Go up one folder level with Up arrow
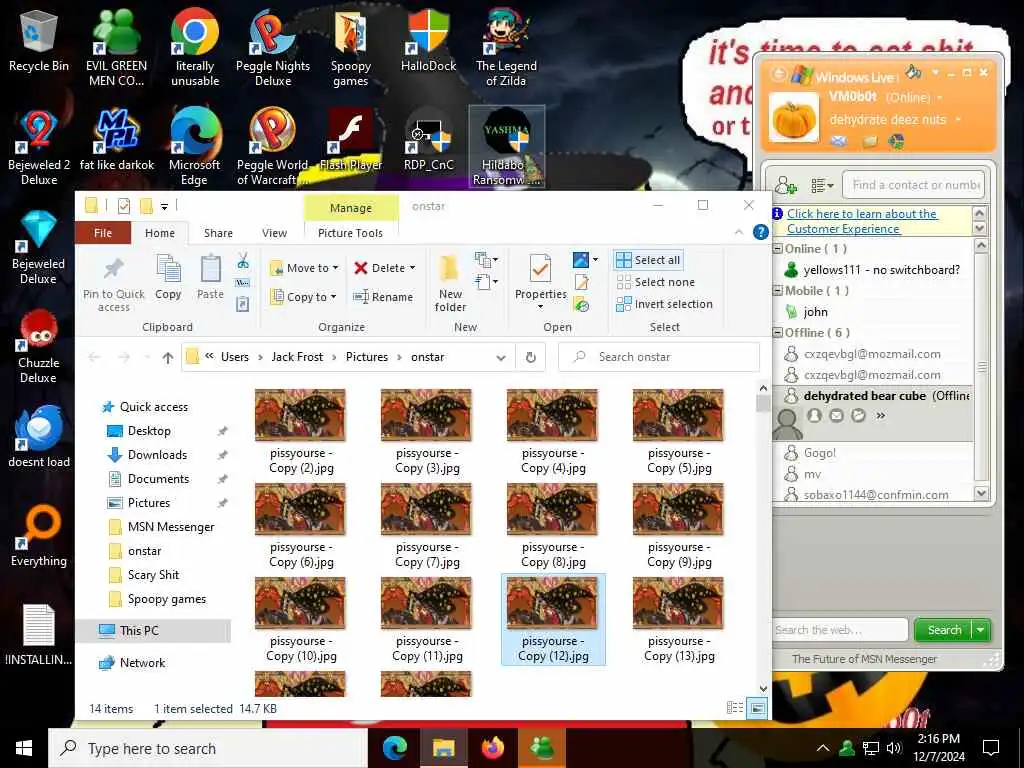The height and width of the screenshot is (768, 1024). (168, 357)
